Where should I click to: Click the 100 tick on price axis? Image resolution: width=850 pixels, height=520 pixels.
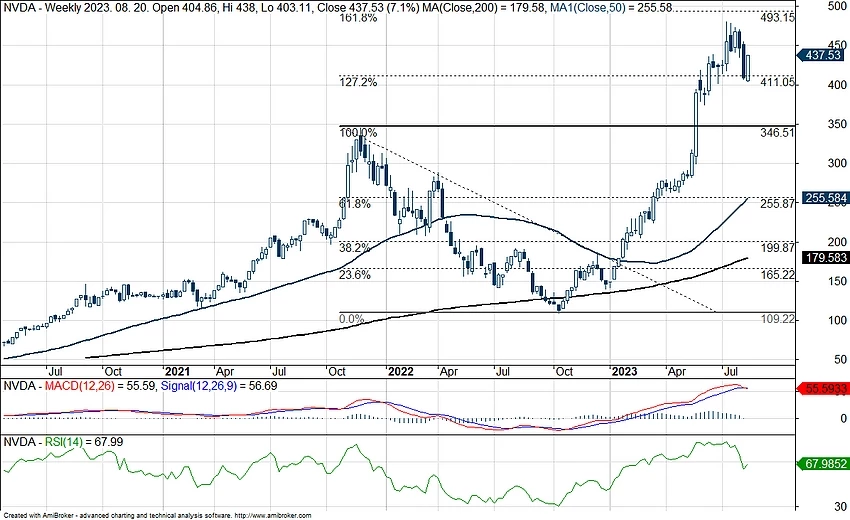(x=837, y=320)
